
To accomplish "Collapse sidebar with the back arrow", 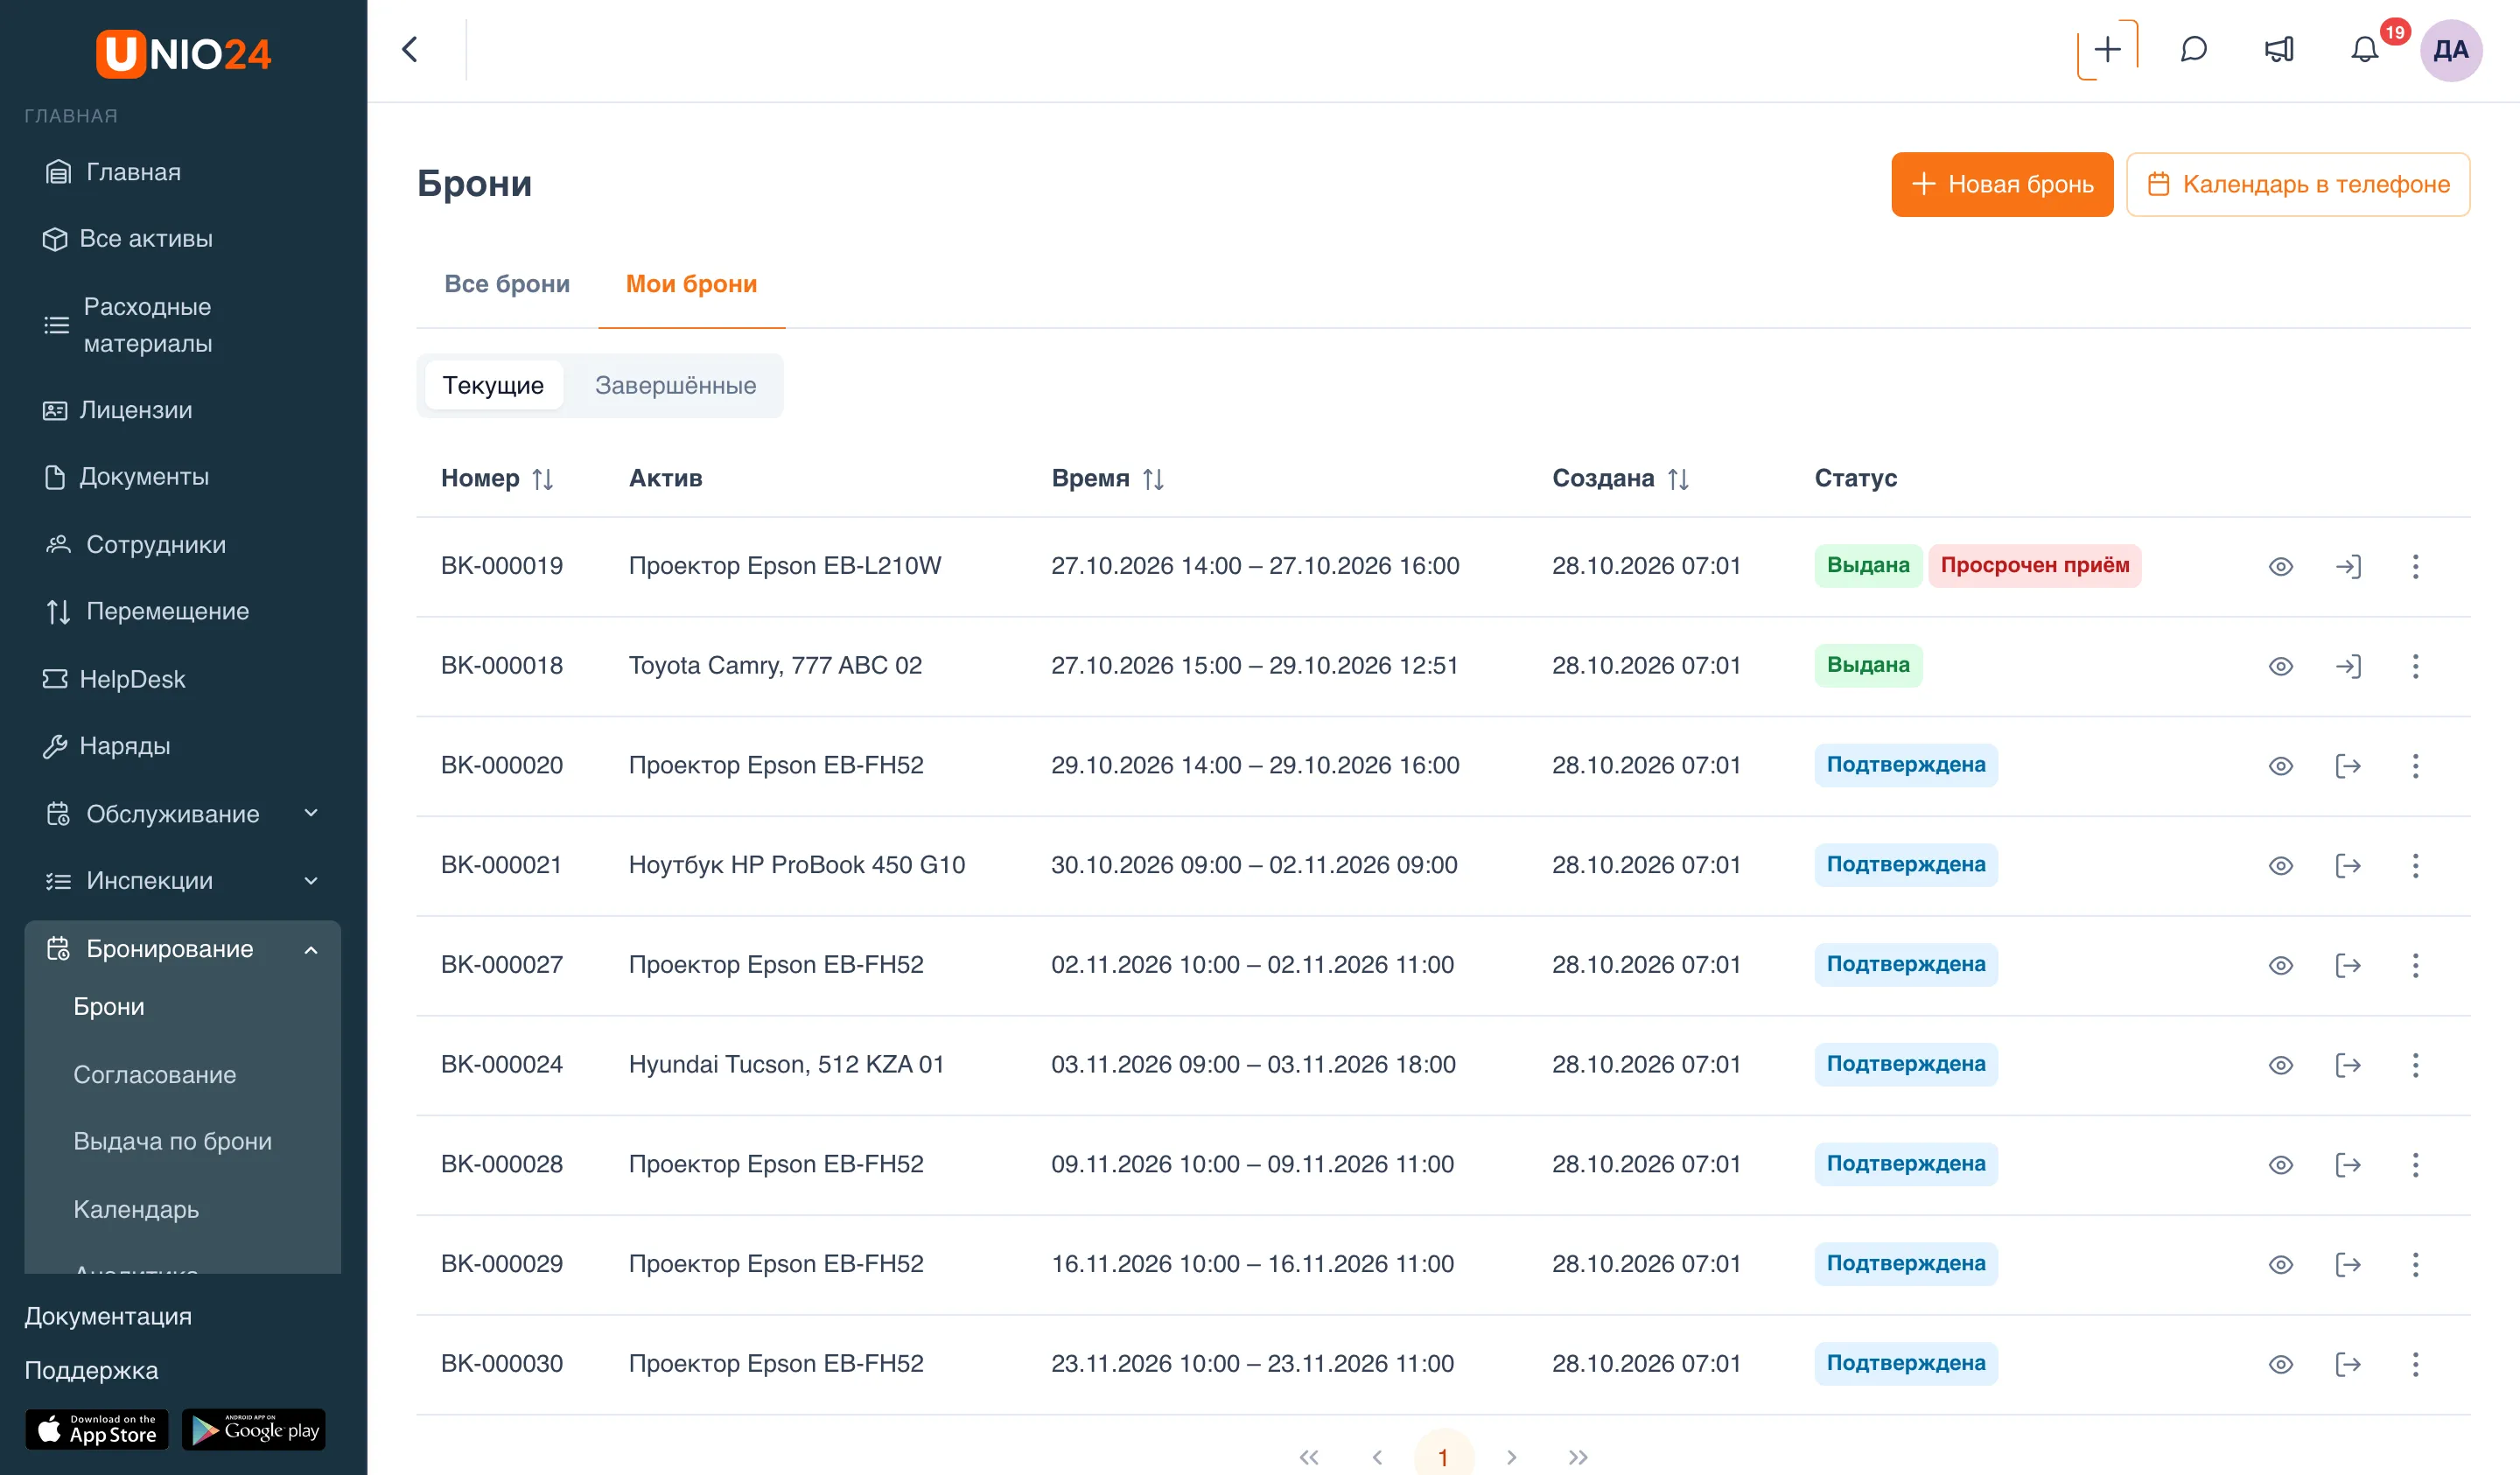I will (x=409, y=50).
